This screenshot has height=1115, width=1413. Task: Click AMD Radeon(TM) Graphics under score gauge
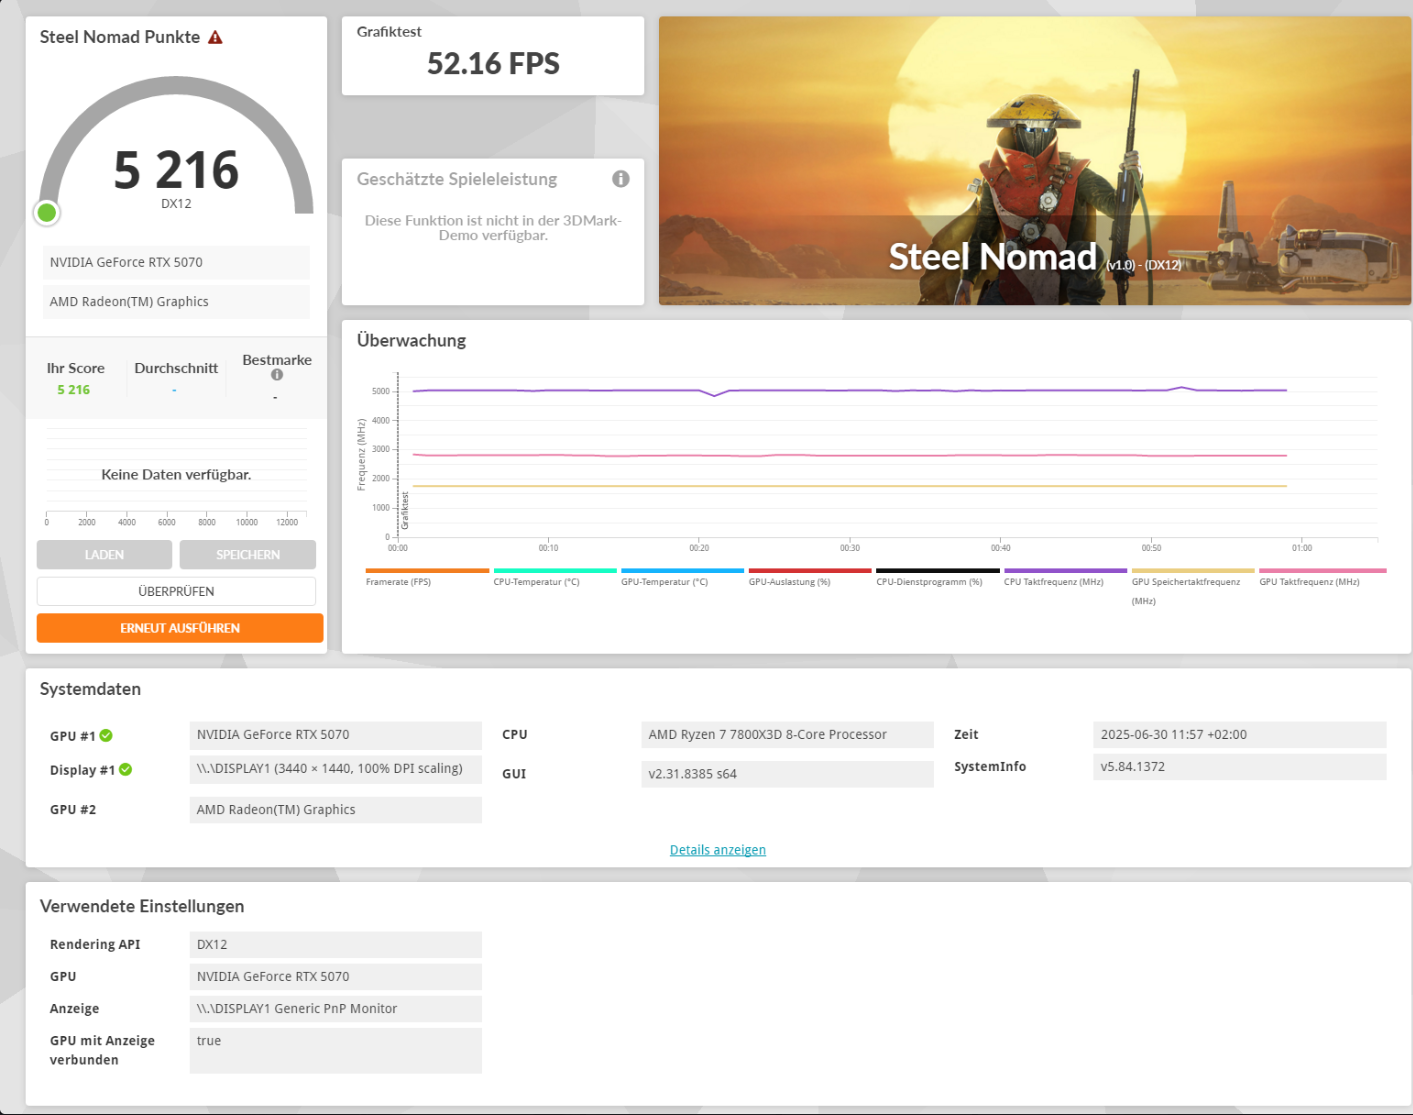(x=176, y=301)
